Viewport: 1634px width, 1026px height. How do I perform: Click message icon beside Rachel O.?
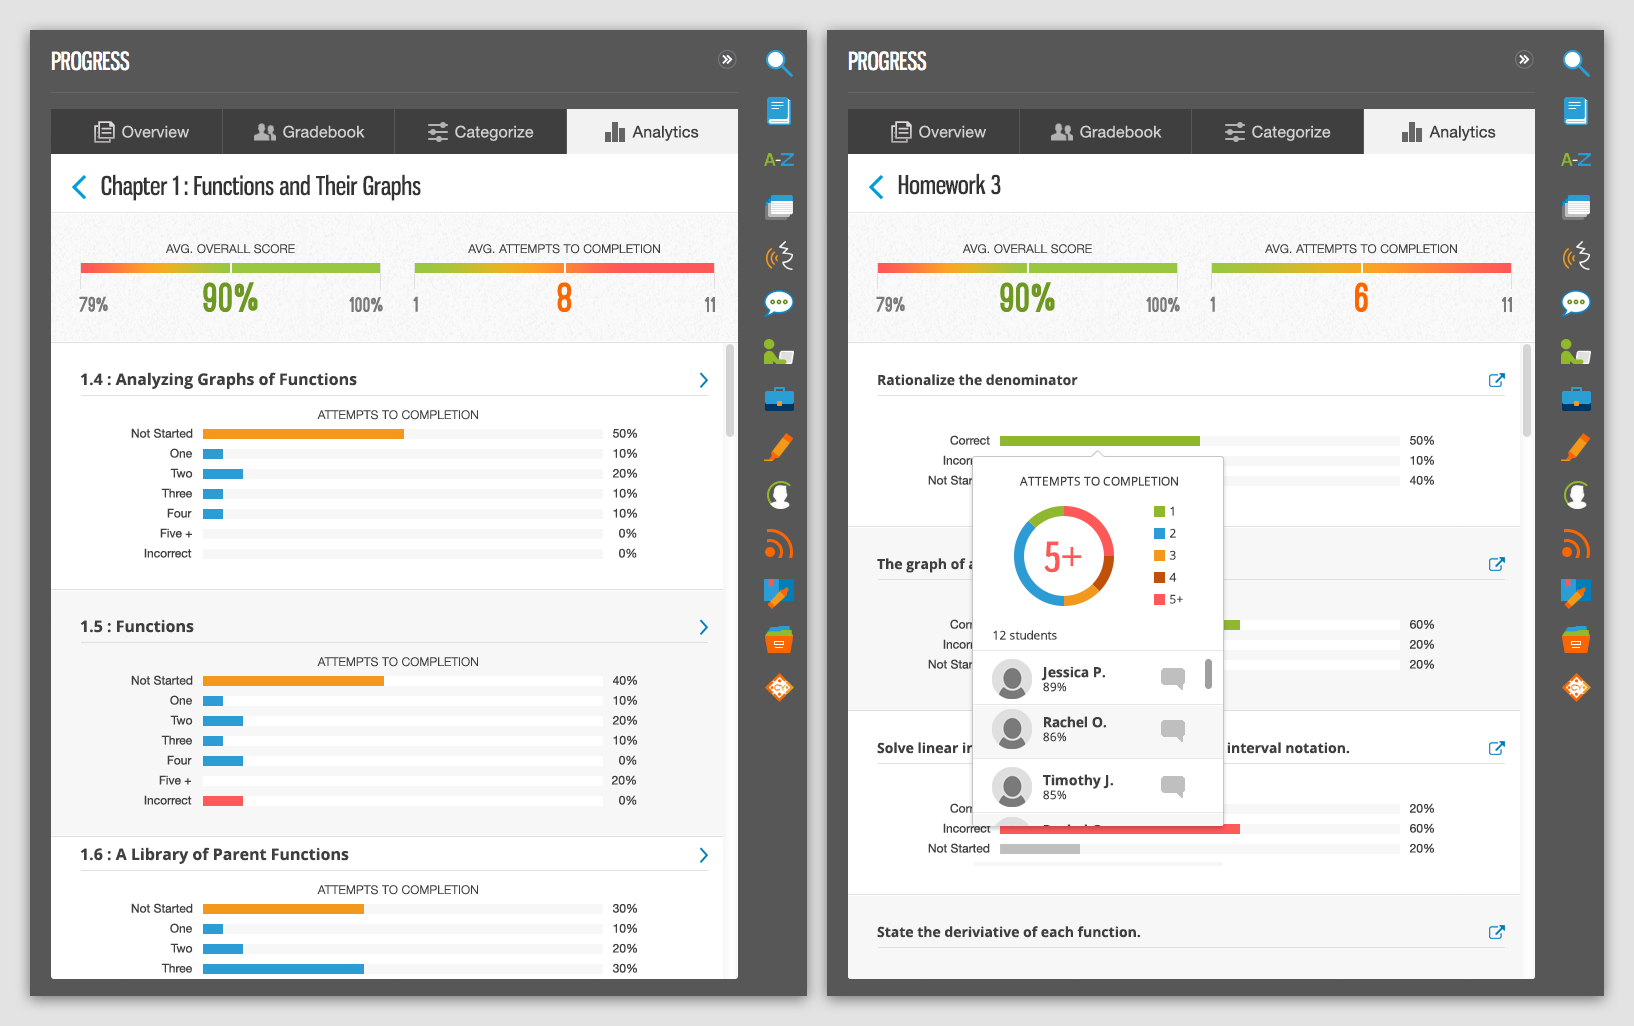1172,730
